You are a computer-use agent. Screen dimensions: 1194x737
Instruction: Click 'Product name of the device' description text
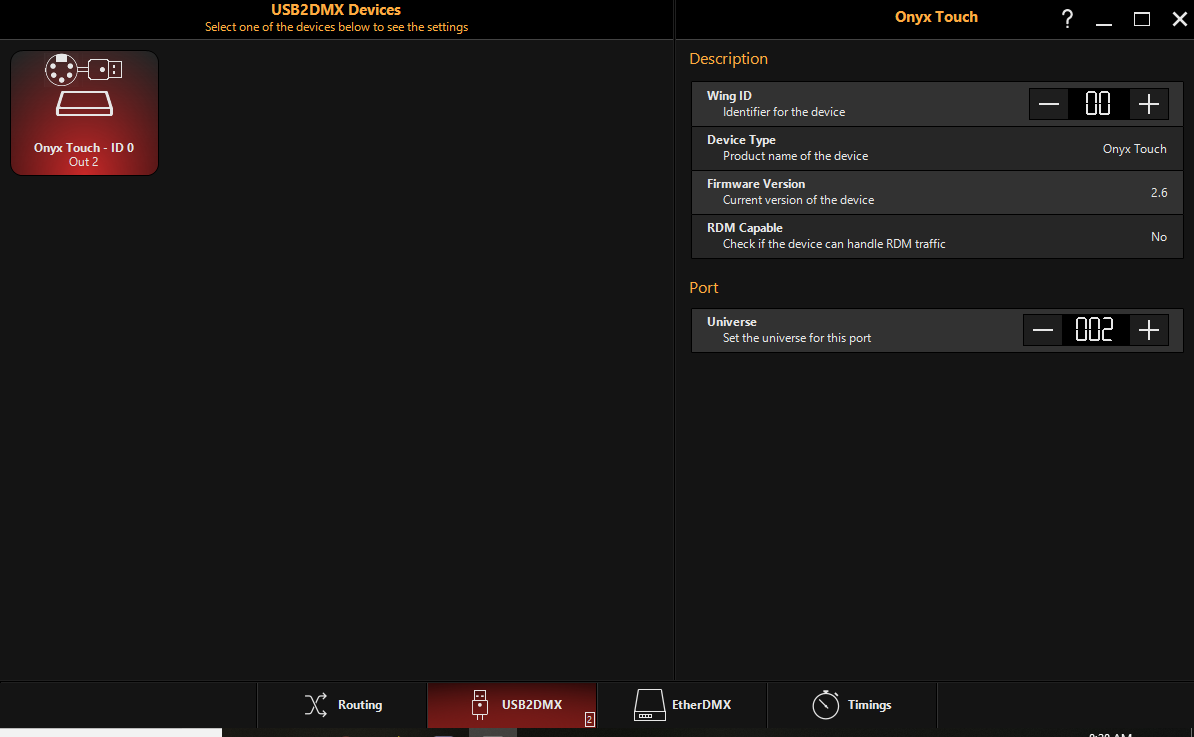(795, 156)
